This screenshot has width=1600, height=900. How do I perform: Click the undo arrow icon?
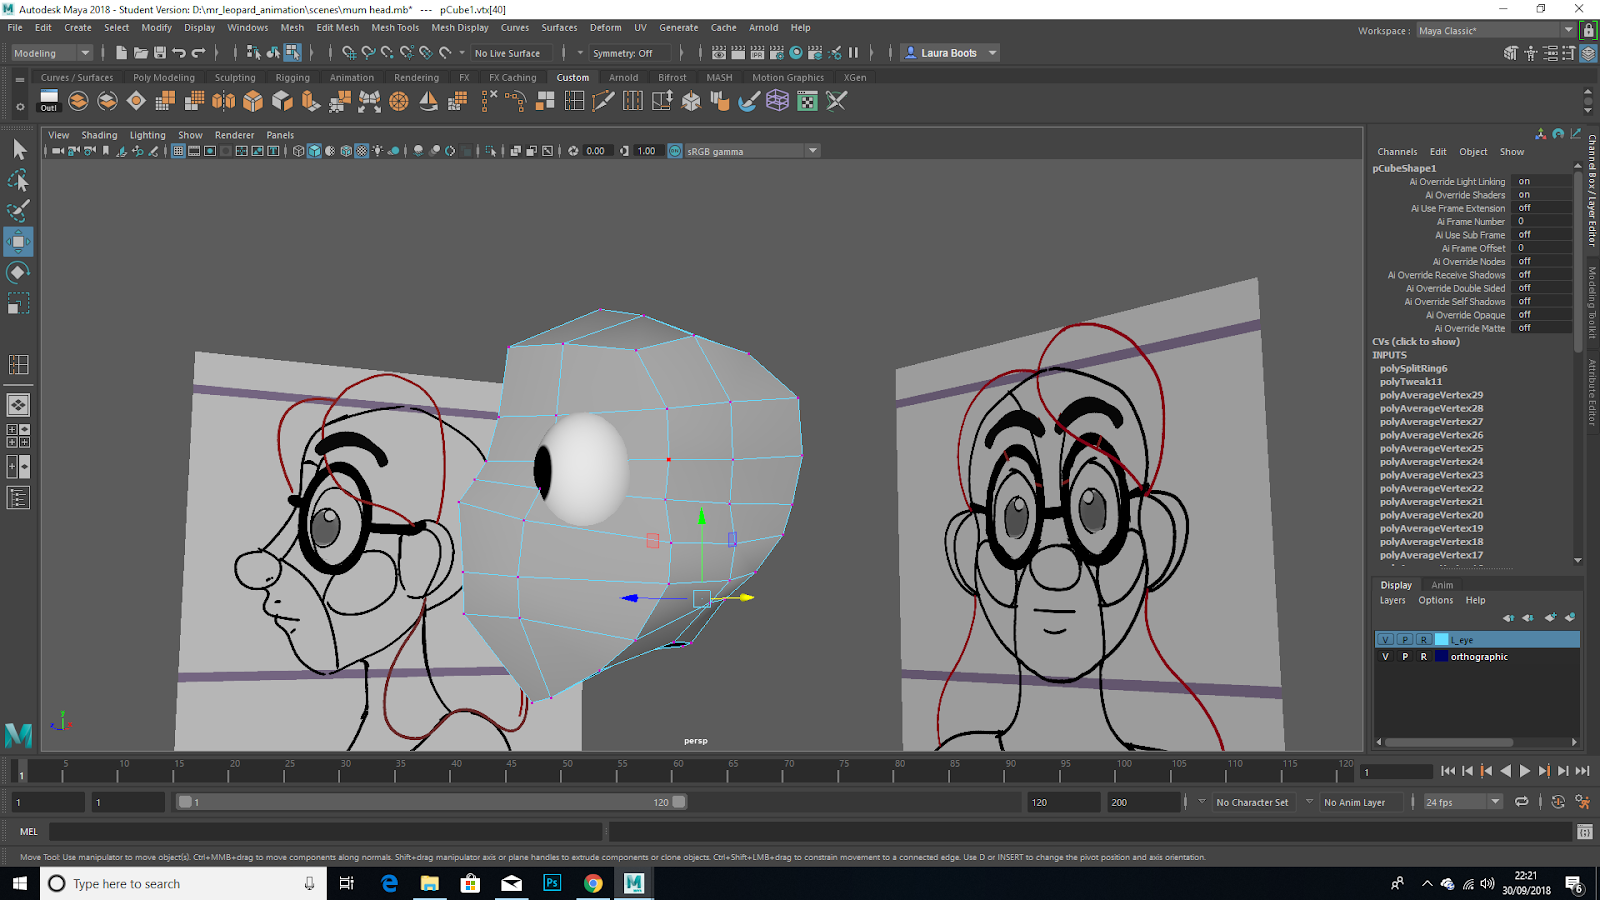[179, 53]
